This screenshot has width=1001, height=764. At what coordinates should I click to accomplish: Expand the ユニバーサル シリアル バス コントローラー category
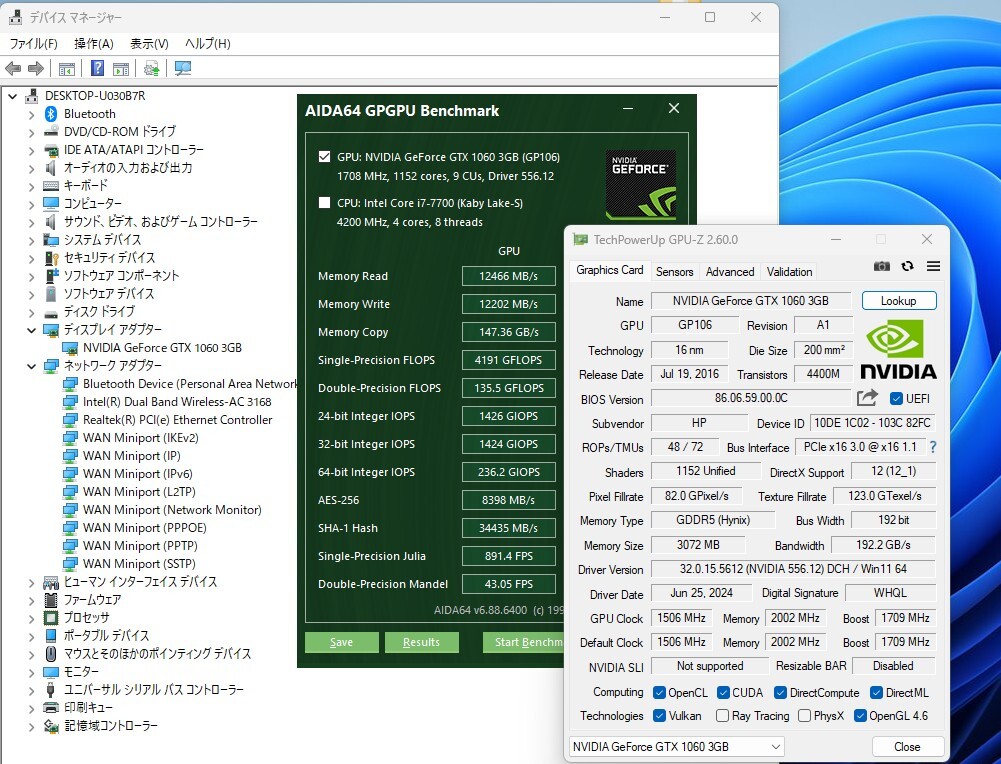click(x=31, y=691)
